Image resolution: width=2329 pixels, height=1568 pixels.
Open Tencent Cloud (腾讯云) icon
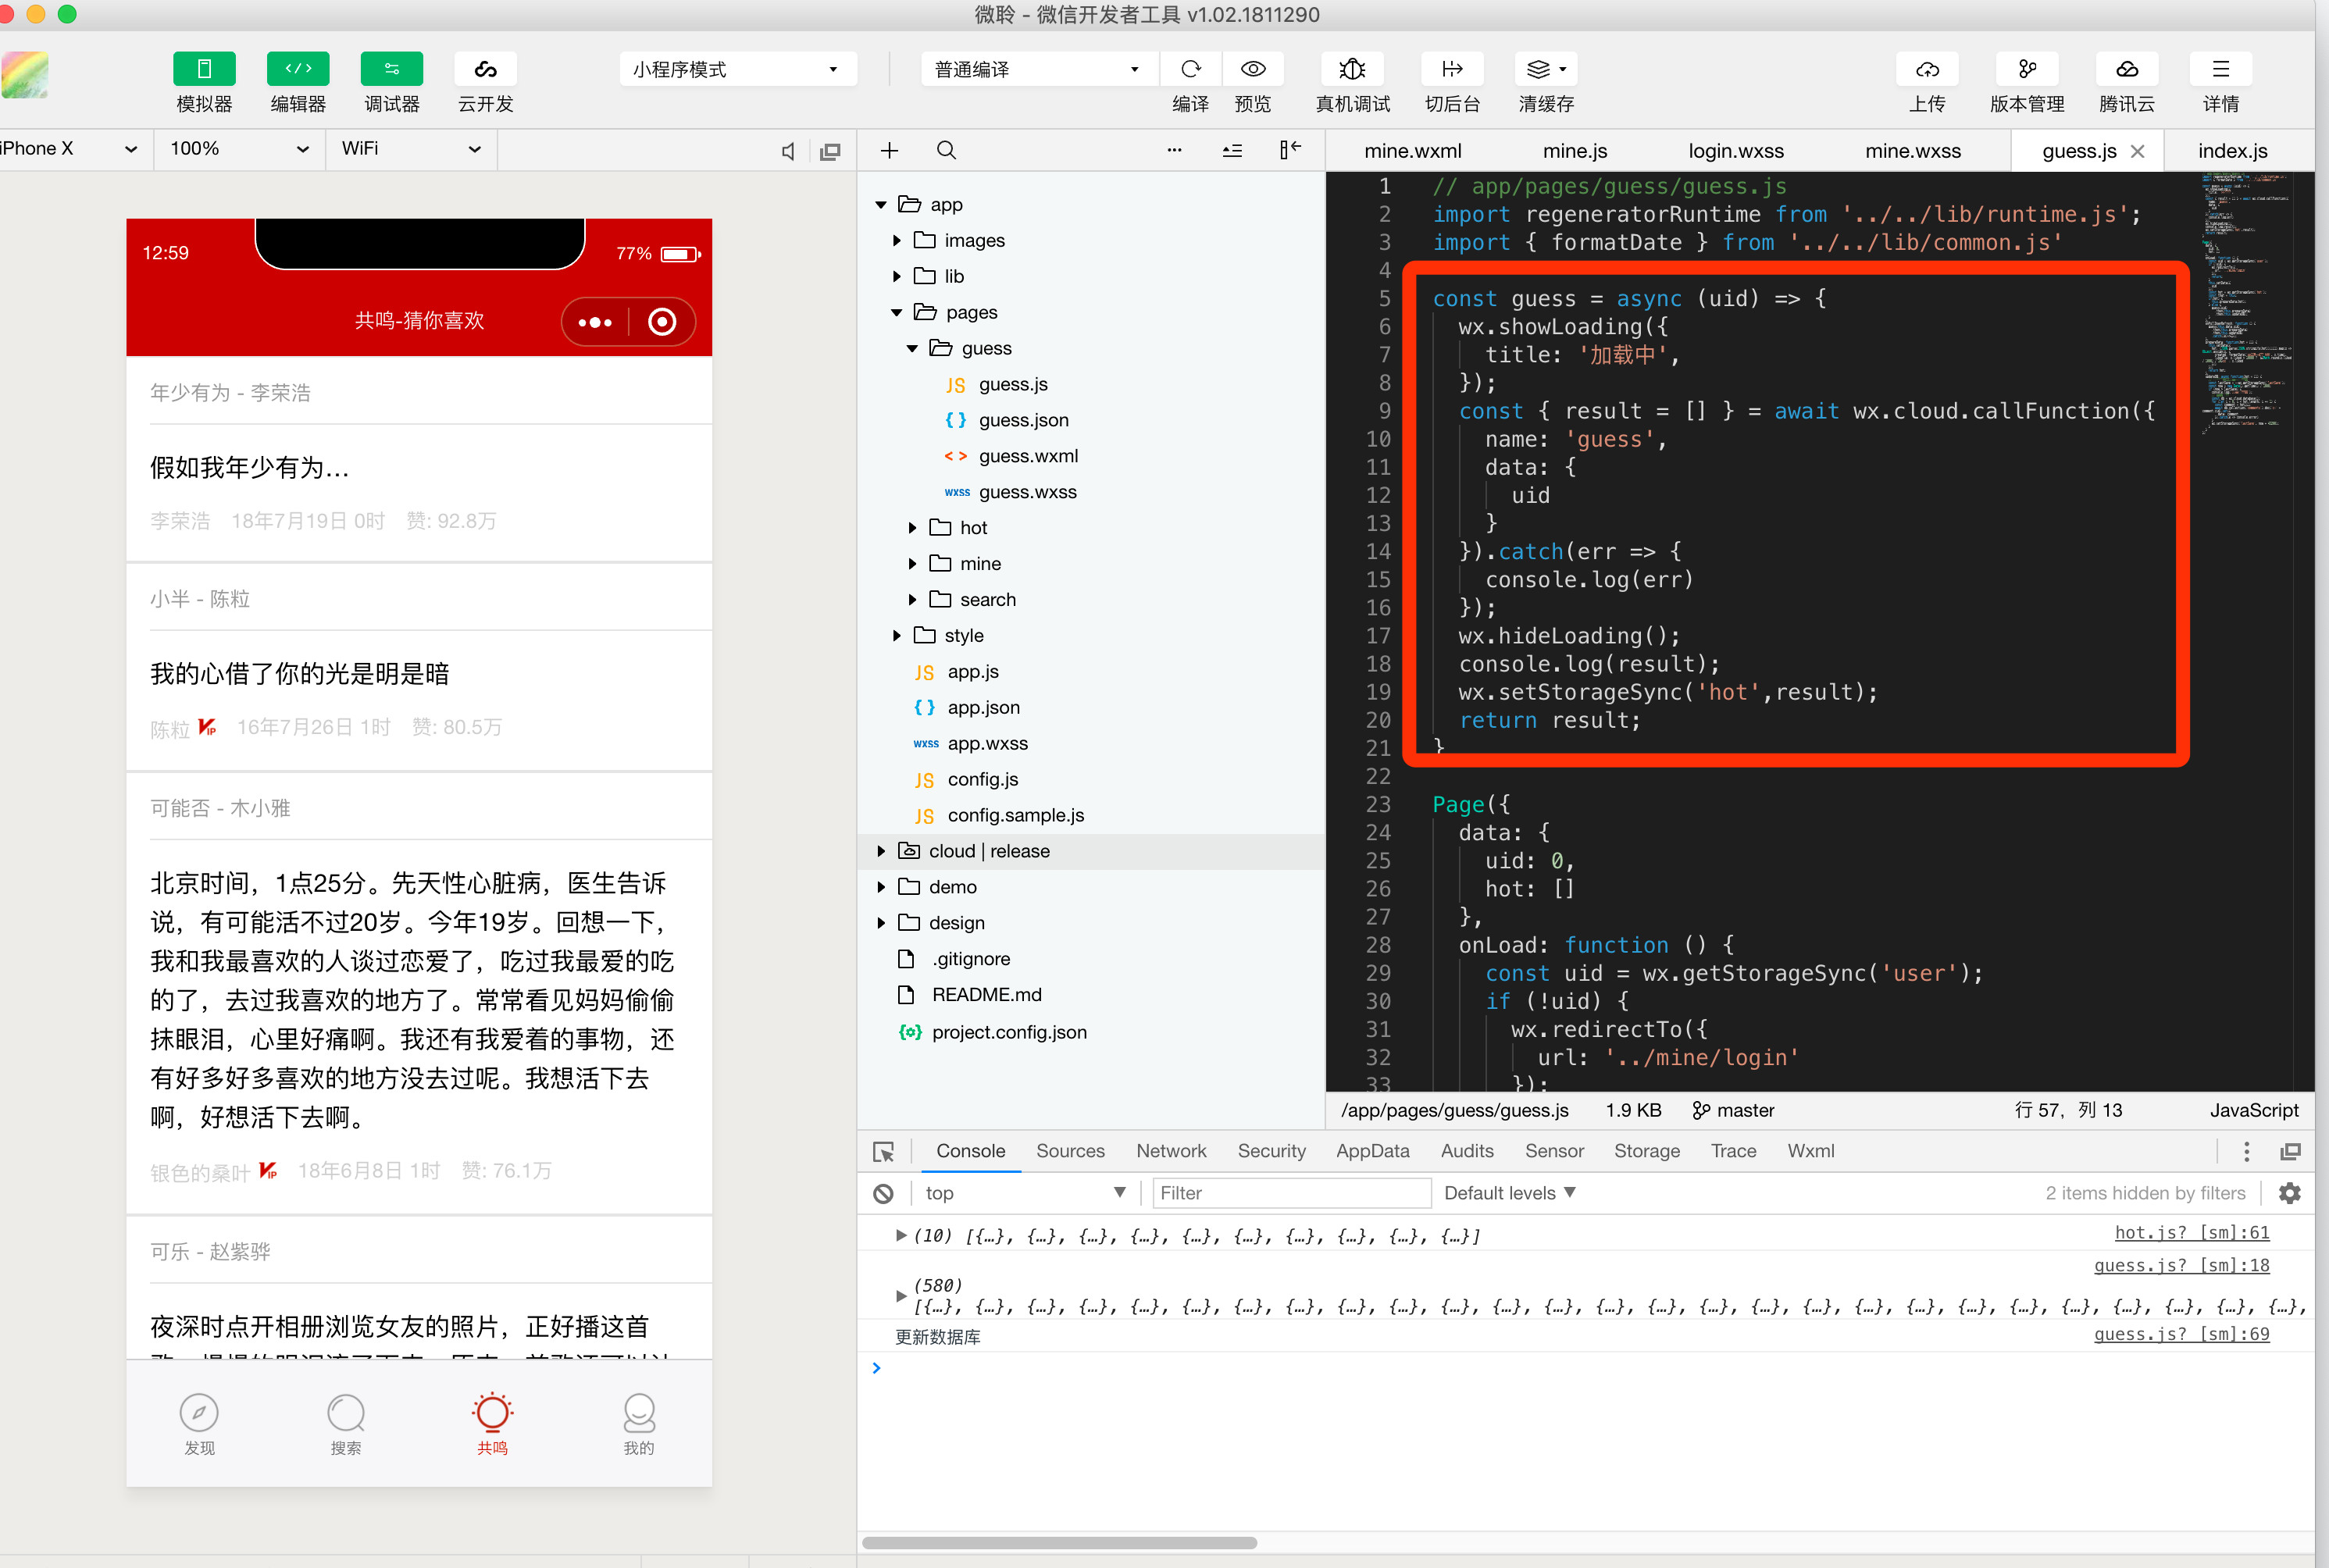2127,69
